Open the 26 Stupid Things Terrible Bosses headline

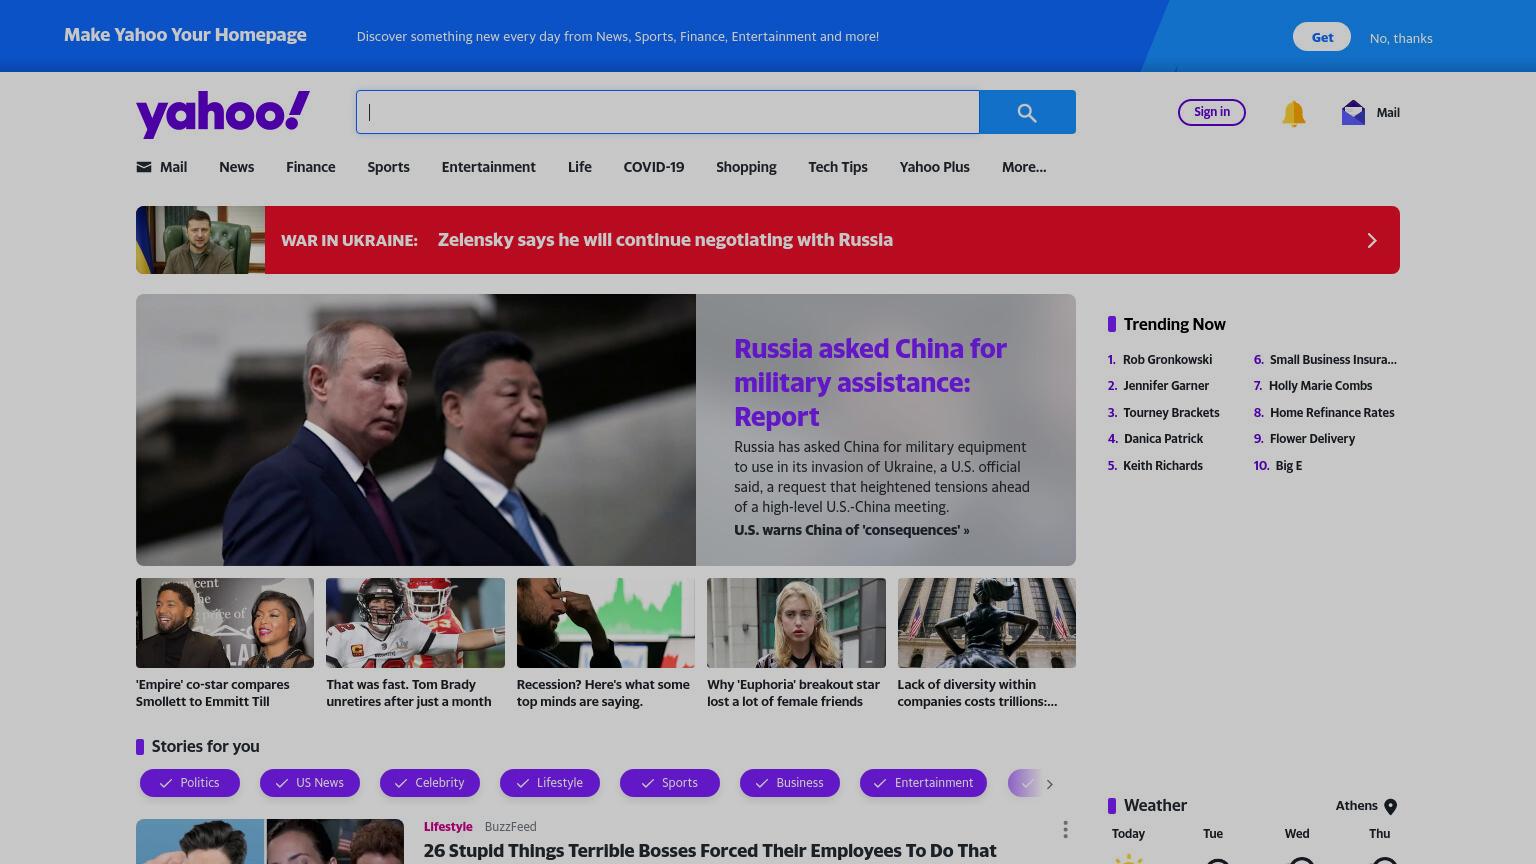[710, 851]
